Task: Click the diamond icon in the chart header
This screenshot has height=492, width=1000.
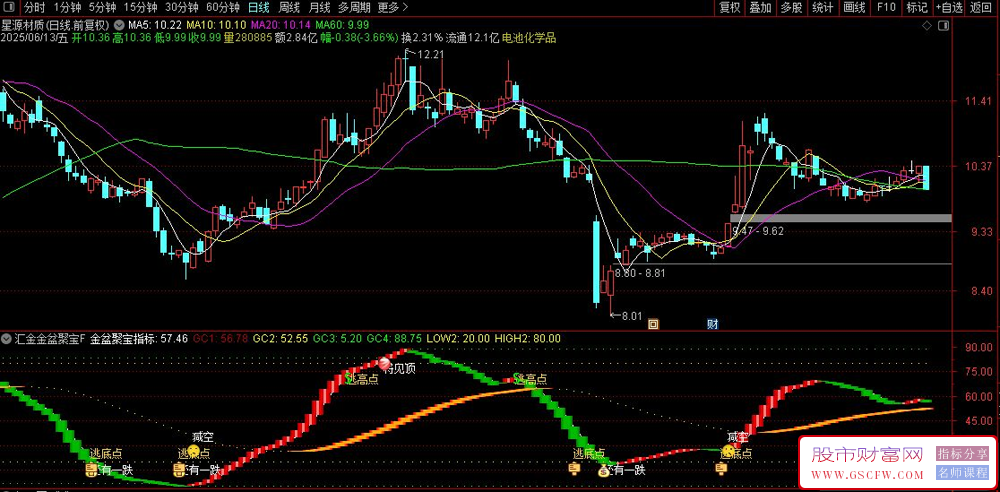Action: pyautogui.click(x=926, y=25)
